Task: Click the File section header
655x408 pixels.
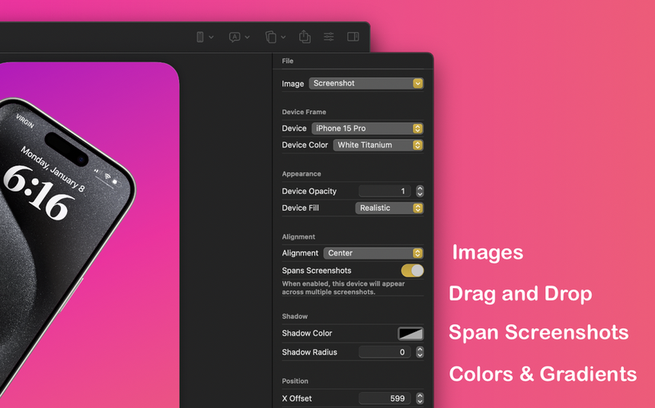Action: pos(287,61)
